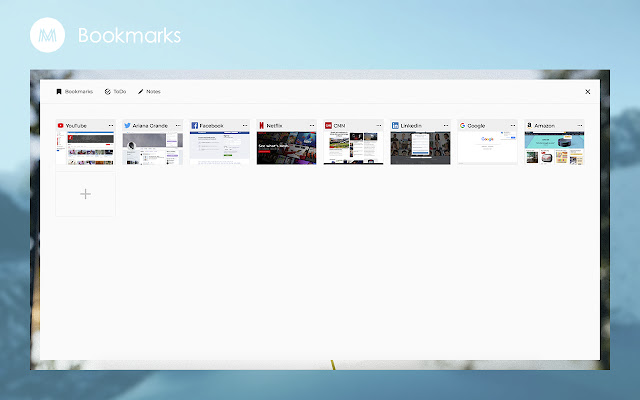Click the Netflix N icon

pos(262,126)
